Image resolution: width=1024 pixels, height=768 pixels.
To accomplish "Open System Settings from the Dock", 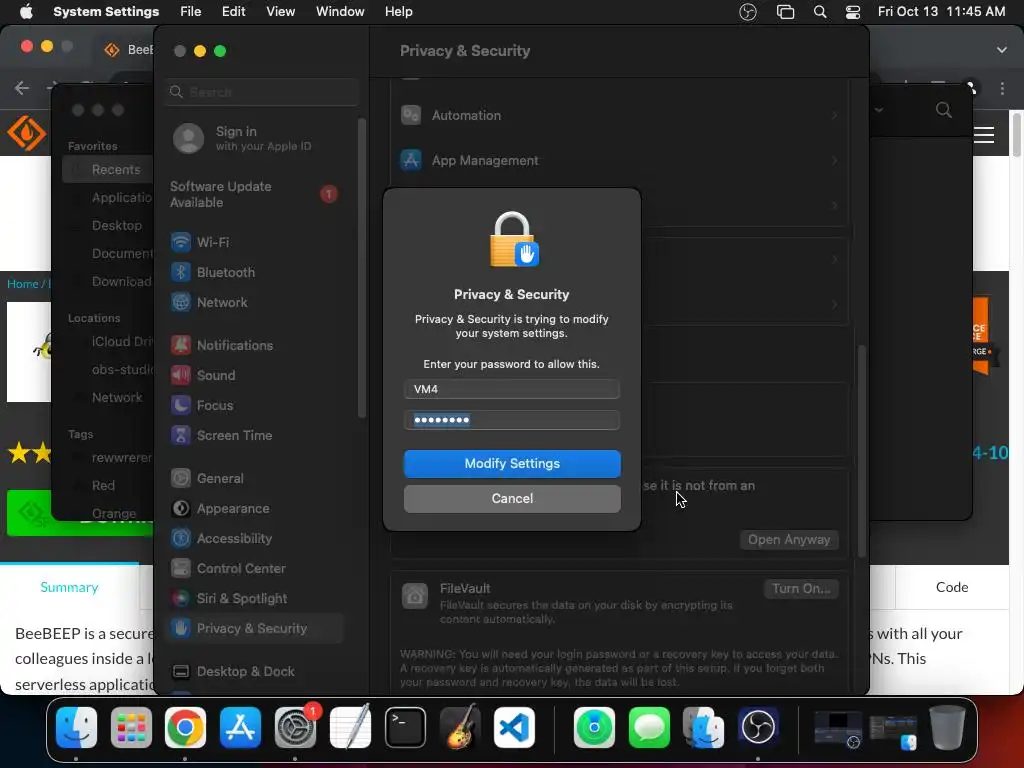I will pos(295,727).
